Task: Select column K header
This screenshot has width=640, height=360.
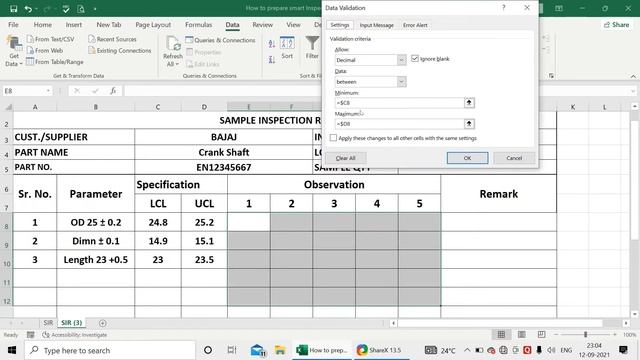Action: pos(573,107)
